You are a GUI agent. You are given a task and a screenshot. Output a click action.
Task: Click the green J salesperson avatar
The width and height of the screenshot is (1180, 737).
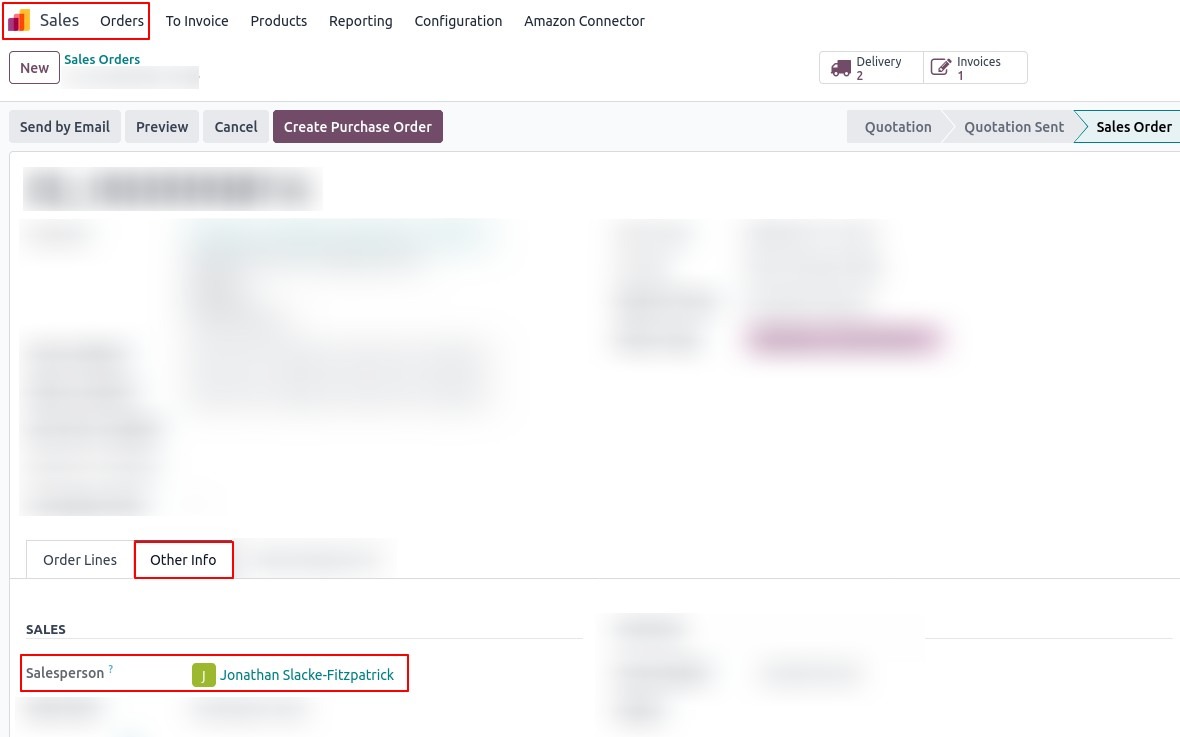pyautogui.click(x=203, y=676)
